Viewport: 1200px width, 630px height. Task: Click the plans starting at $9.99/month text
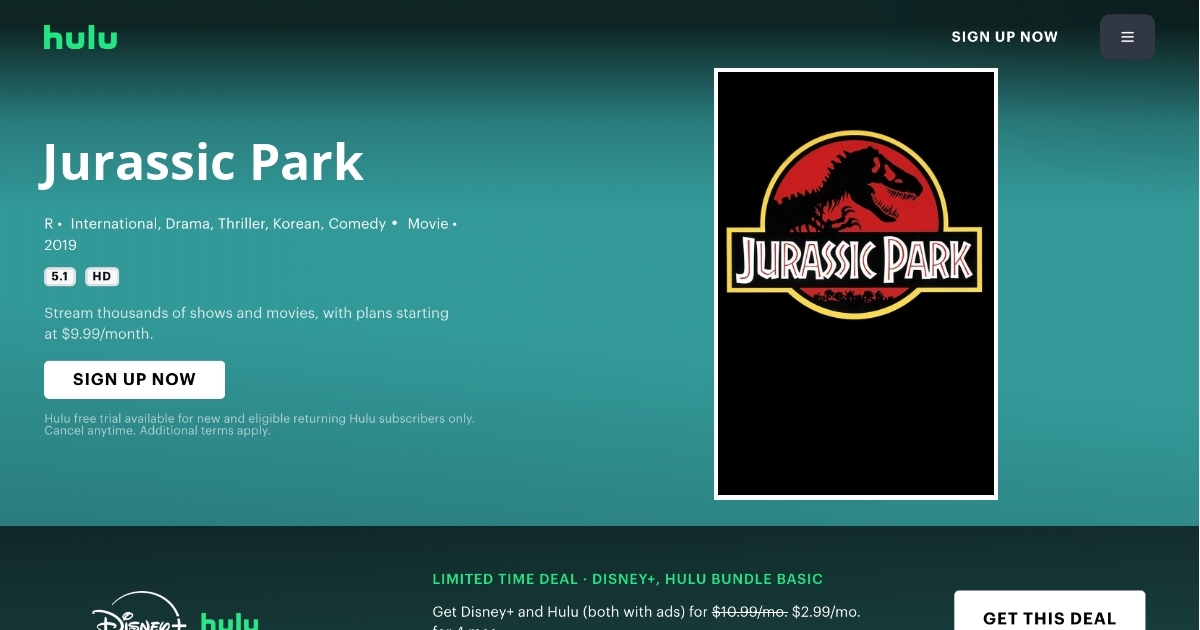click(246, 323)
